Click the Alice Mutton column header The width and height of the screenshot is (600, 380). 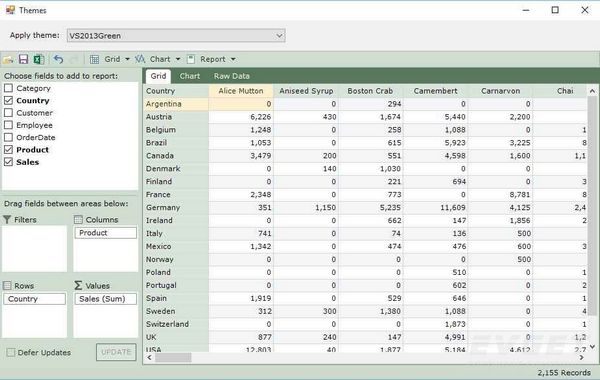tap(241, 91)
